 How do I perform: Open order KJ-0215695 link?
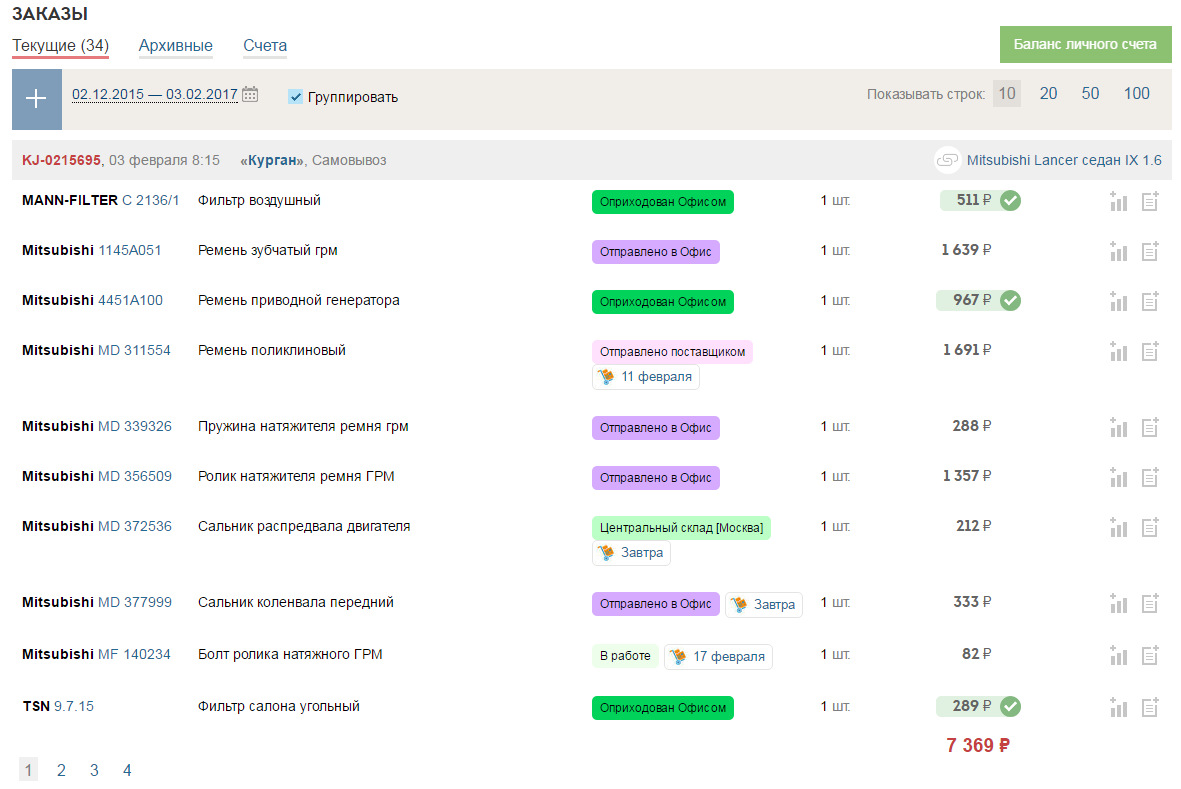point(61,160)
